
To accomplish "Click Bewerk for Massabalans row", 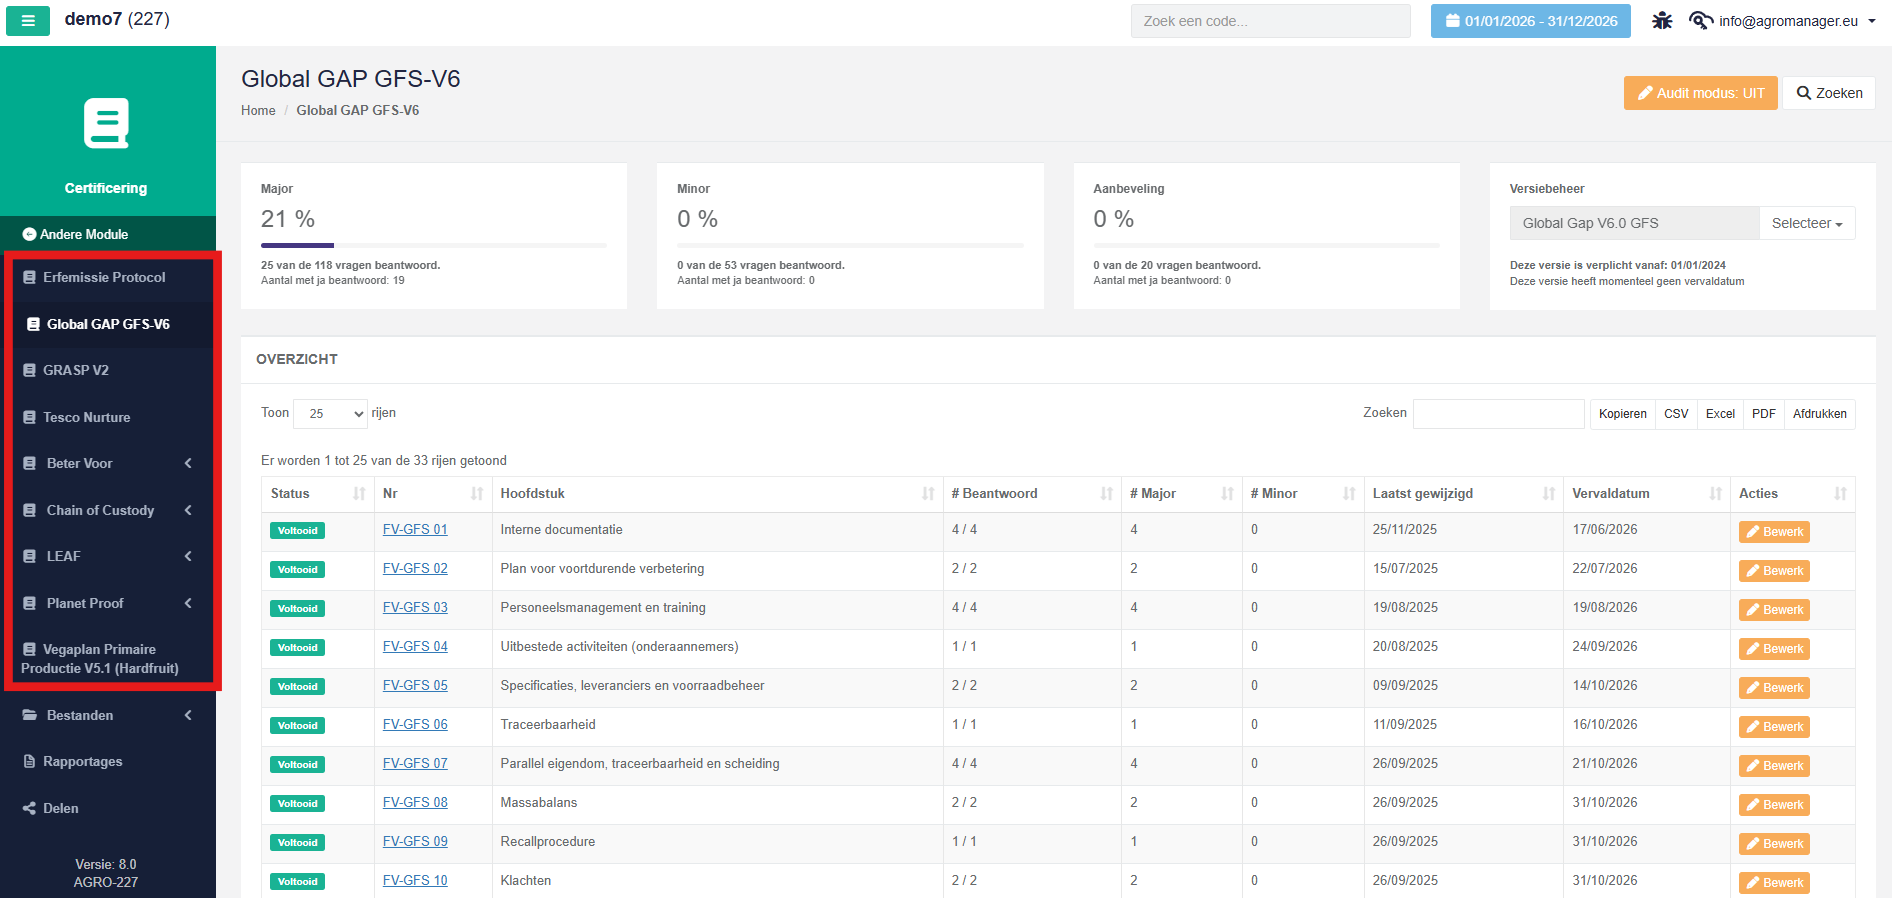I will click(x=1774, y=805).
